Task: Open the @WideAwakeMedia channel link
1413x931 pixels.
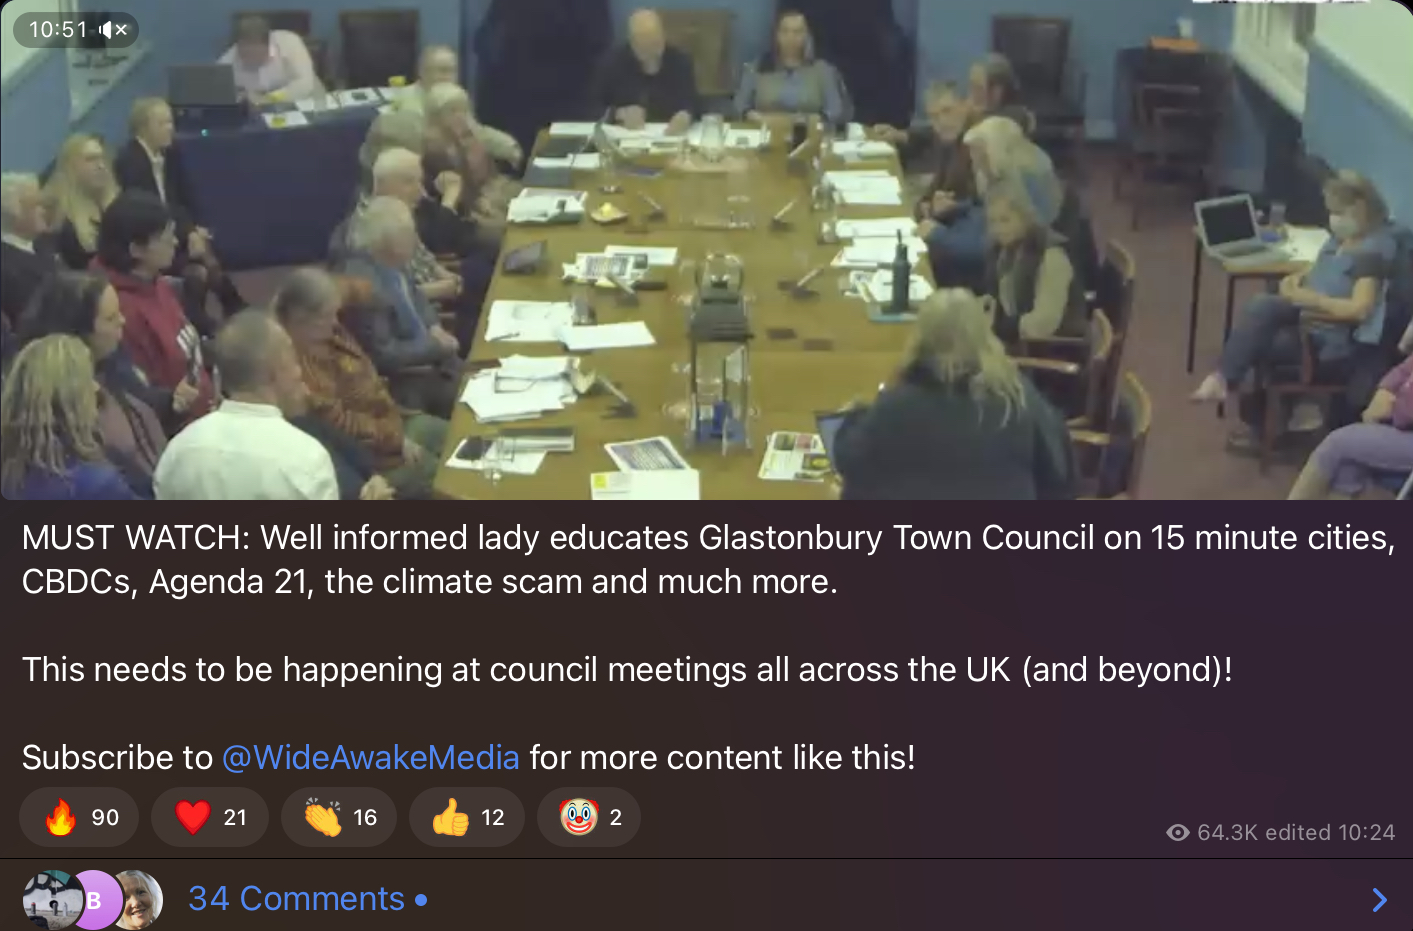Action: click(370, 757)
